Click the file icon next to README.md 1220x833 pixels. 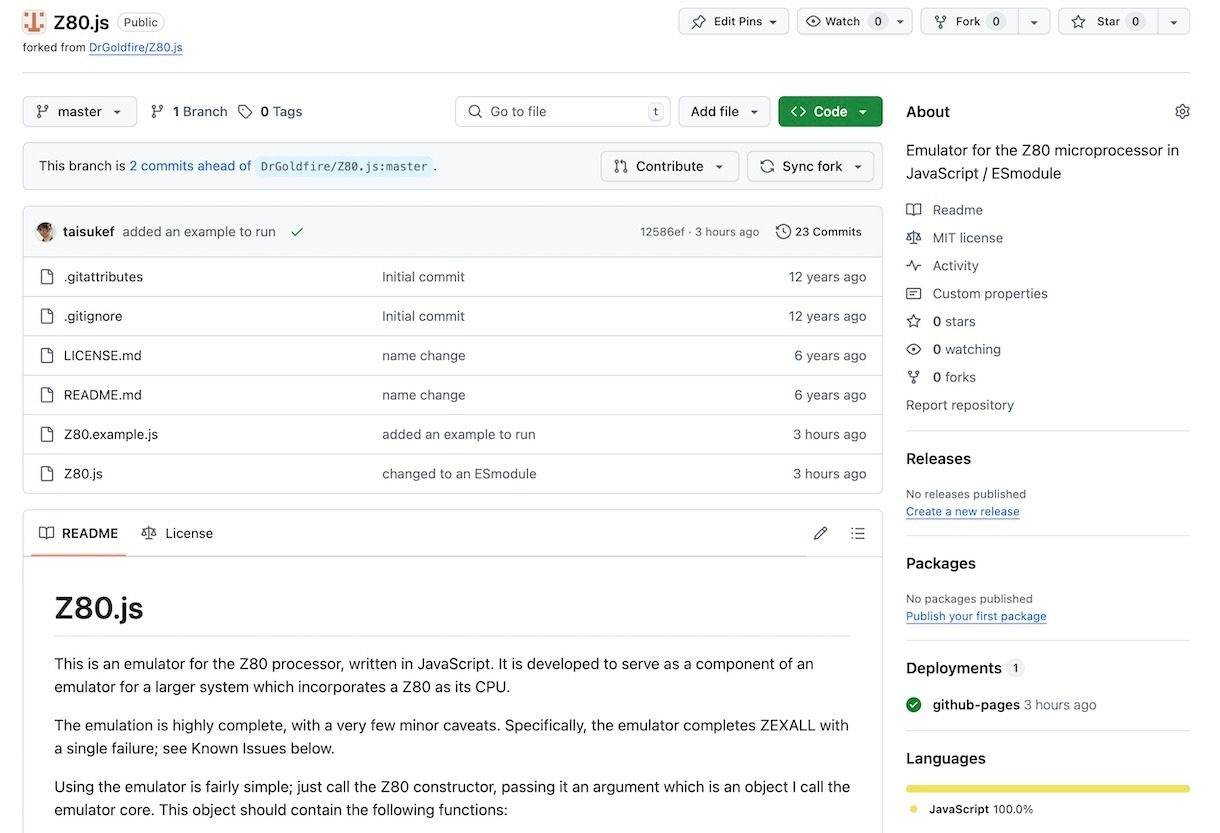46,395
